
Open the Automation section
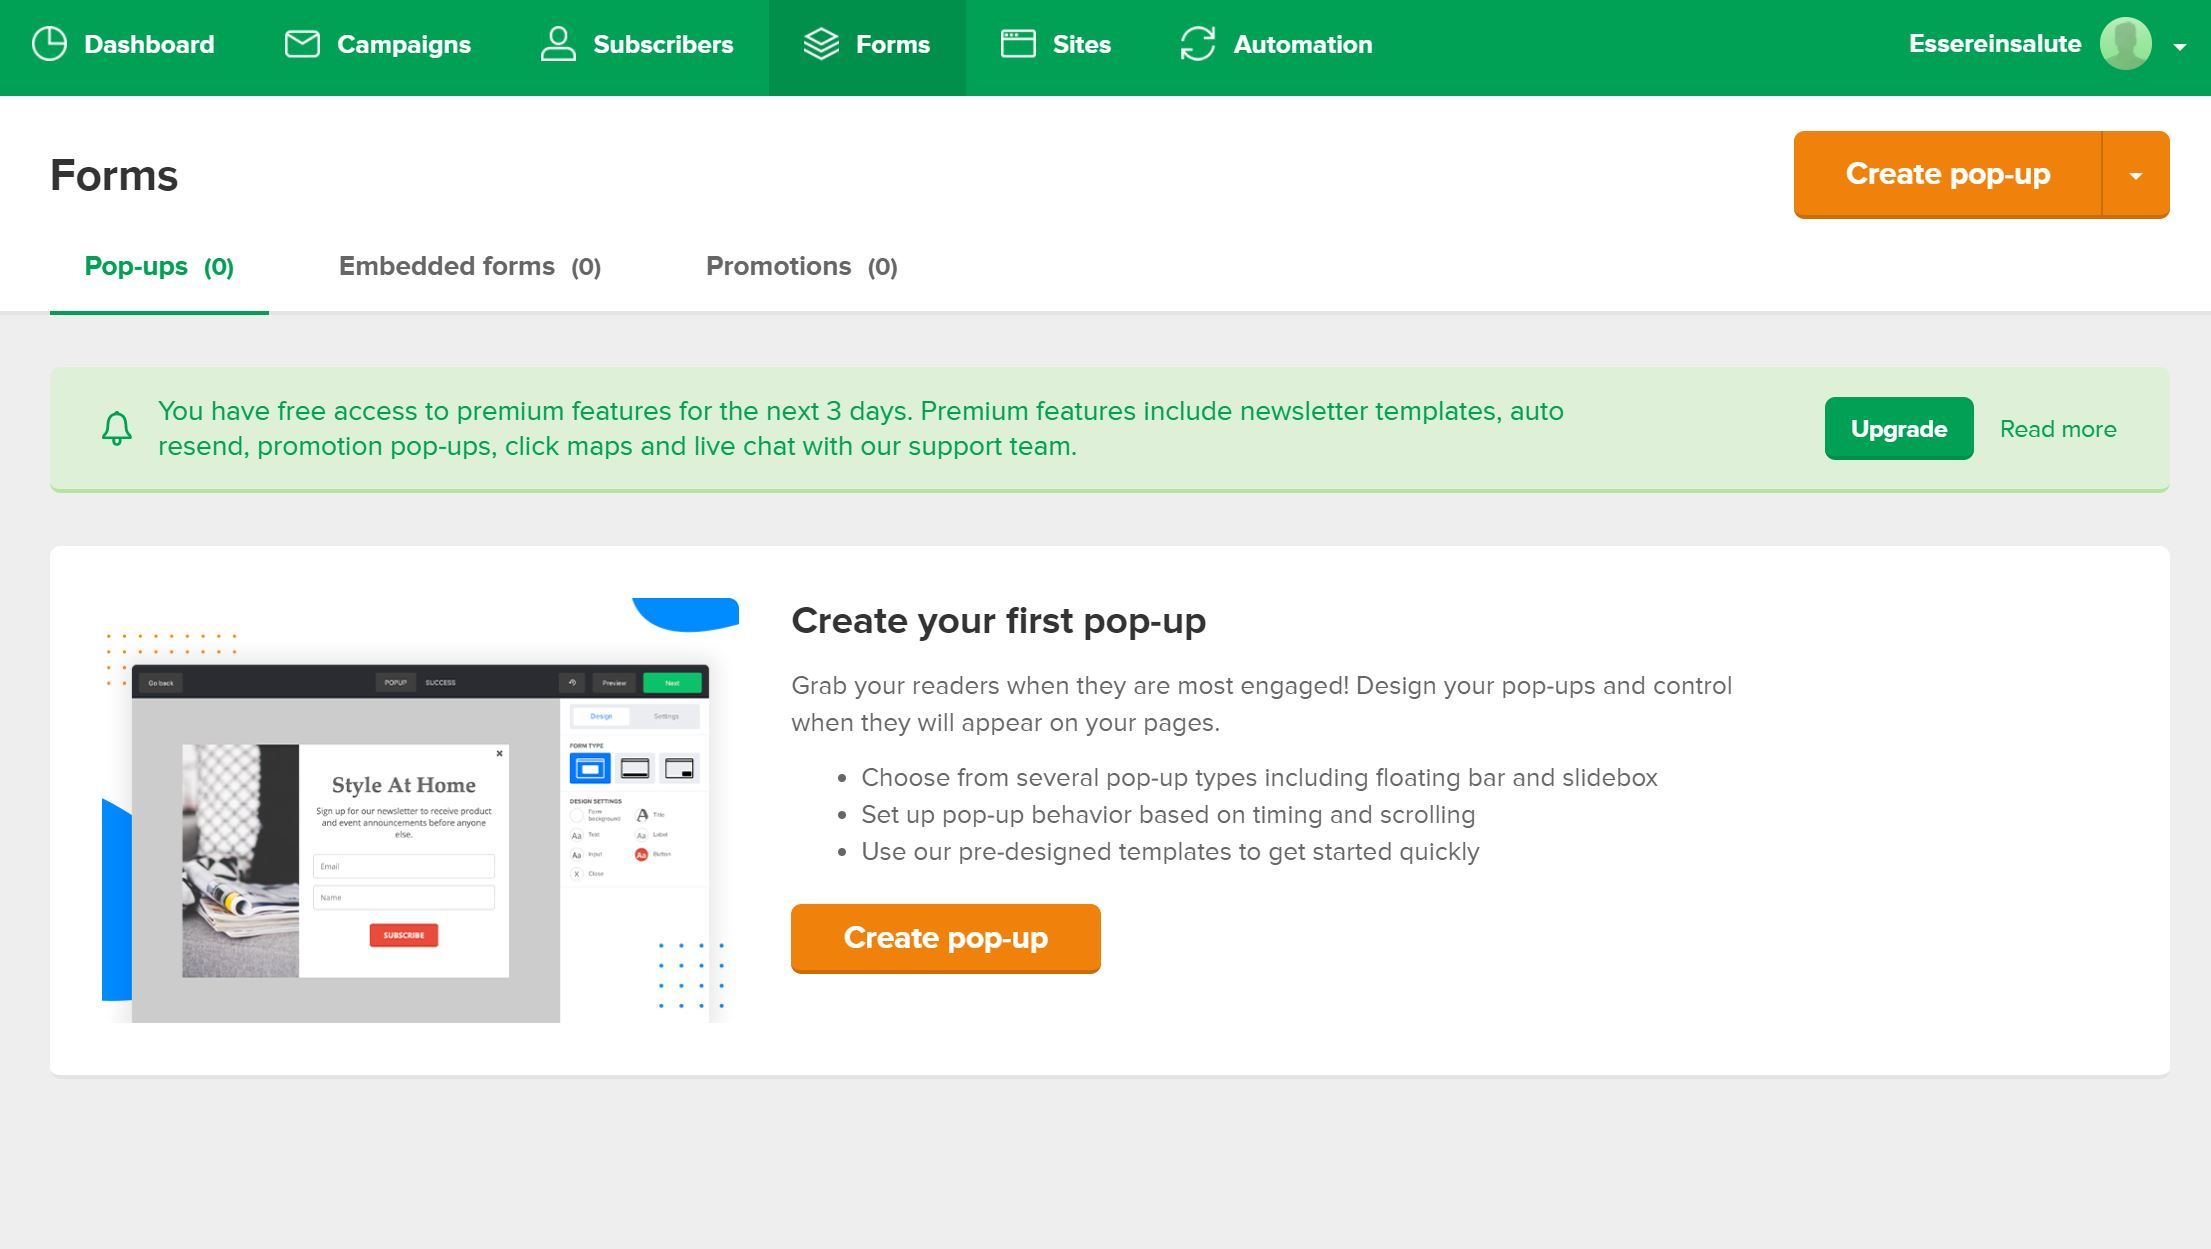point(1276,44)
